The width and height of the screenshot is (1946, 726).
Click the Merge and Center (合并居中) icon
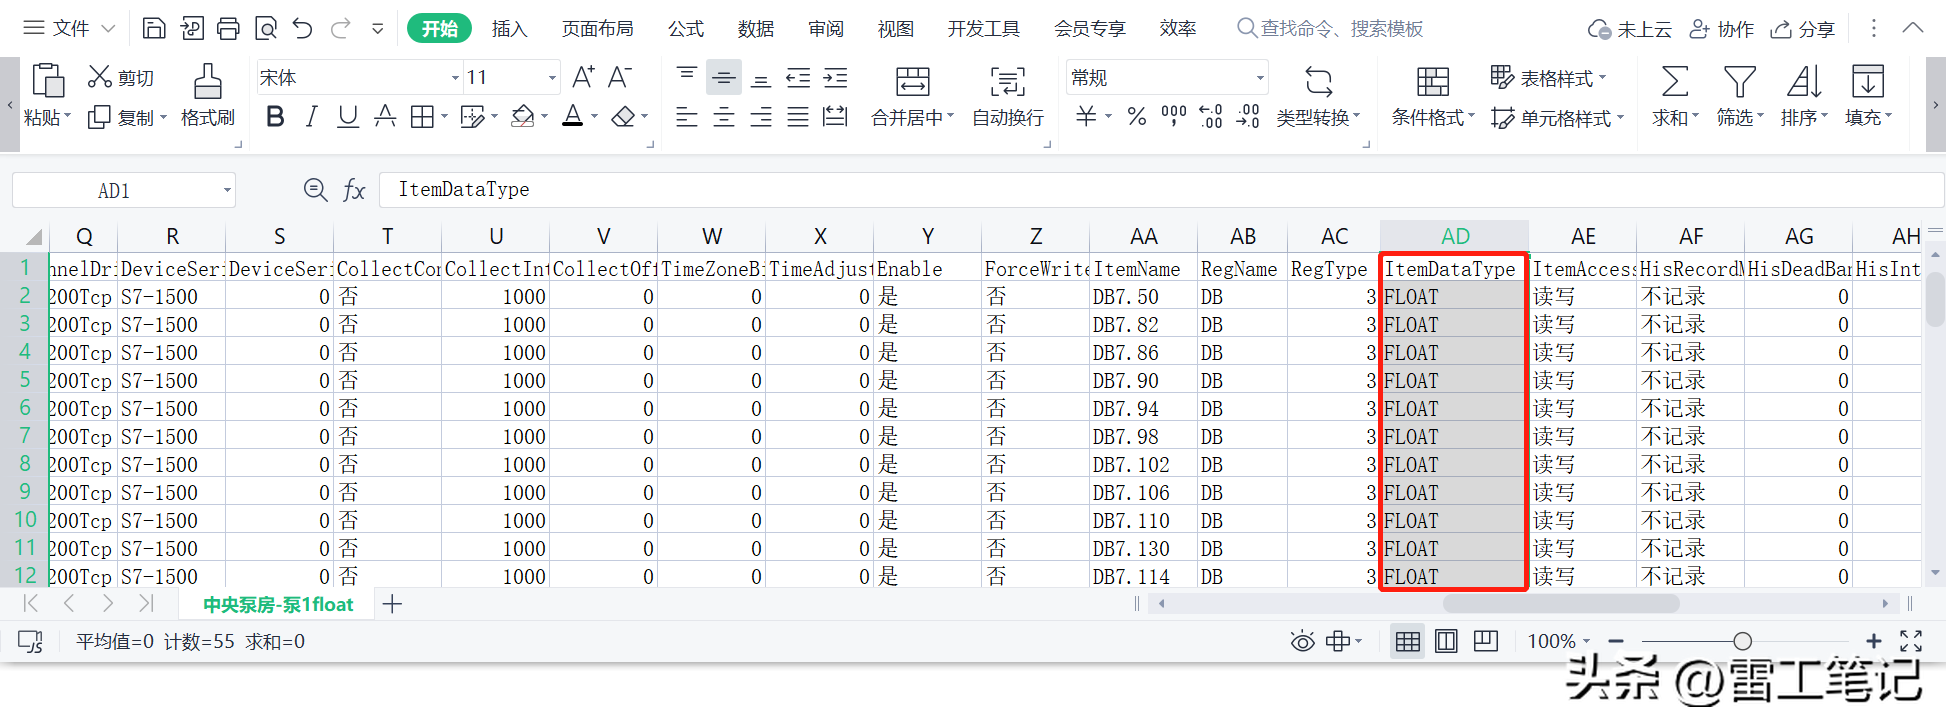pyautogui.click(x=912, y=82)
